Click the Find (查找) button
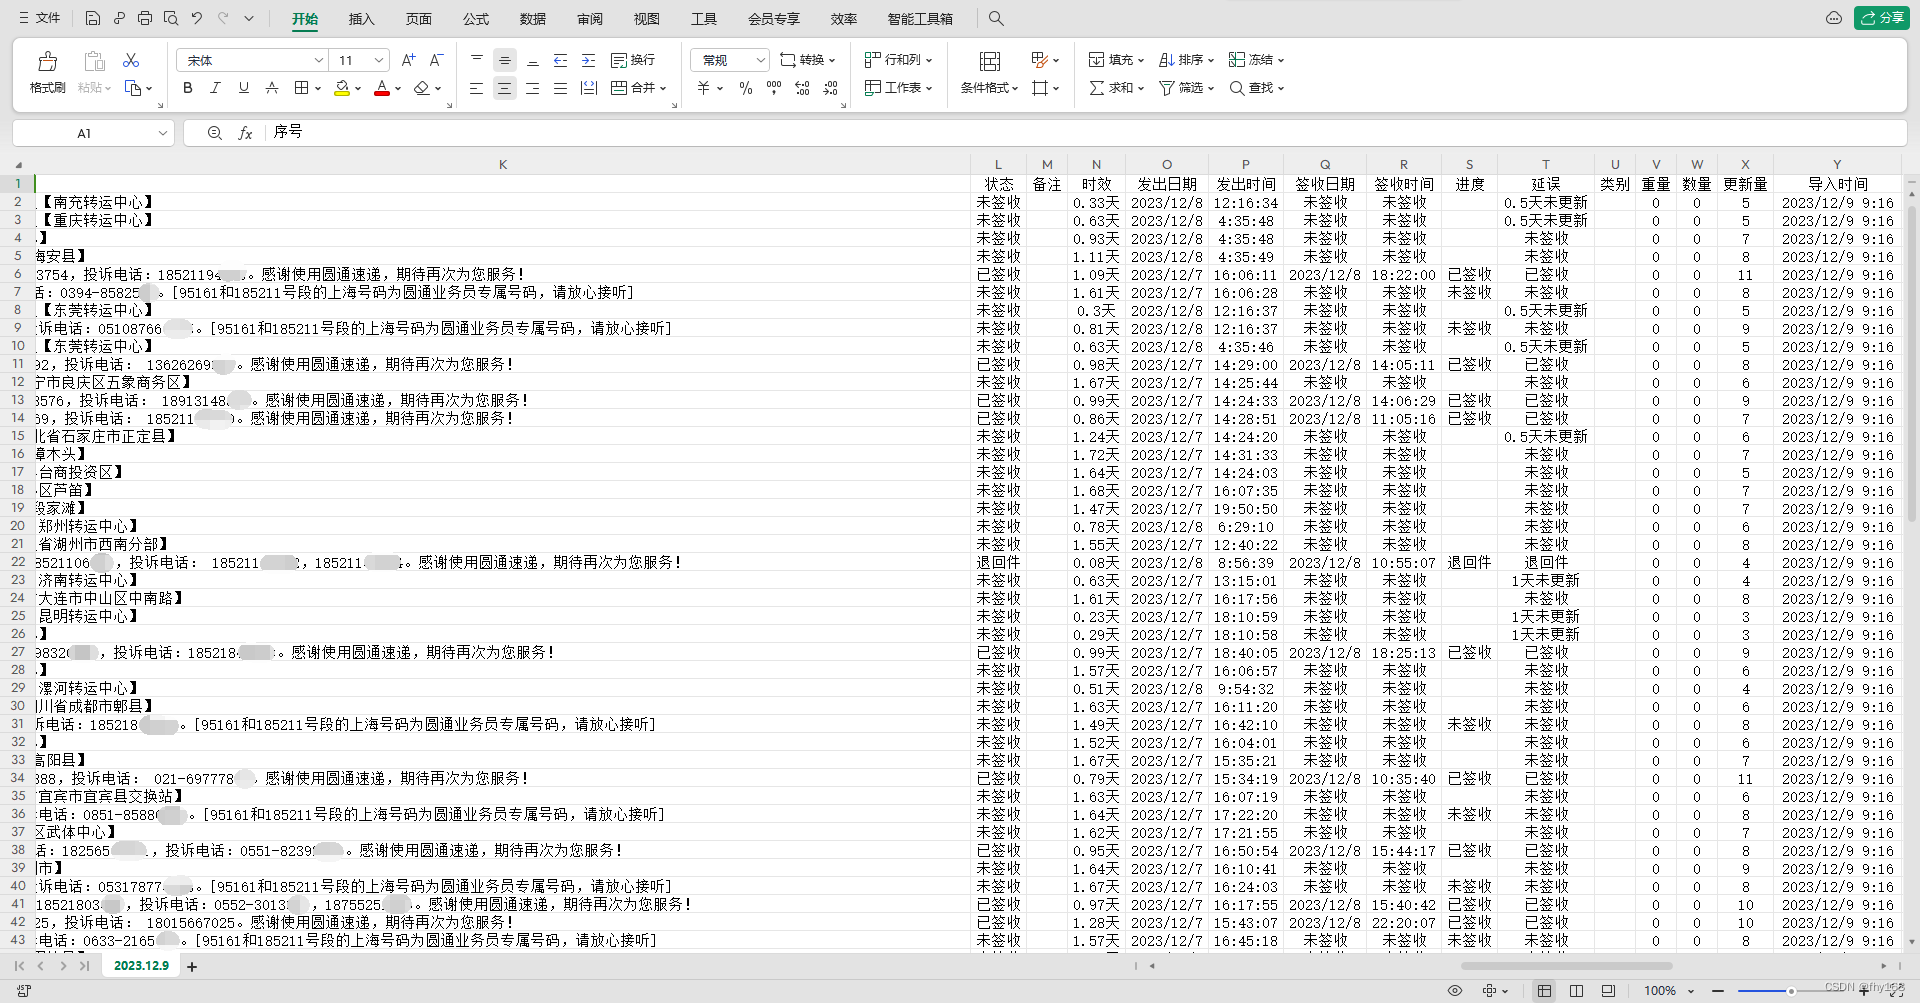The width and height of the screenshot is (1920, 1003). click(1256, 88)
